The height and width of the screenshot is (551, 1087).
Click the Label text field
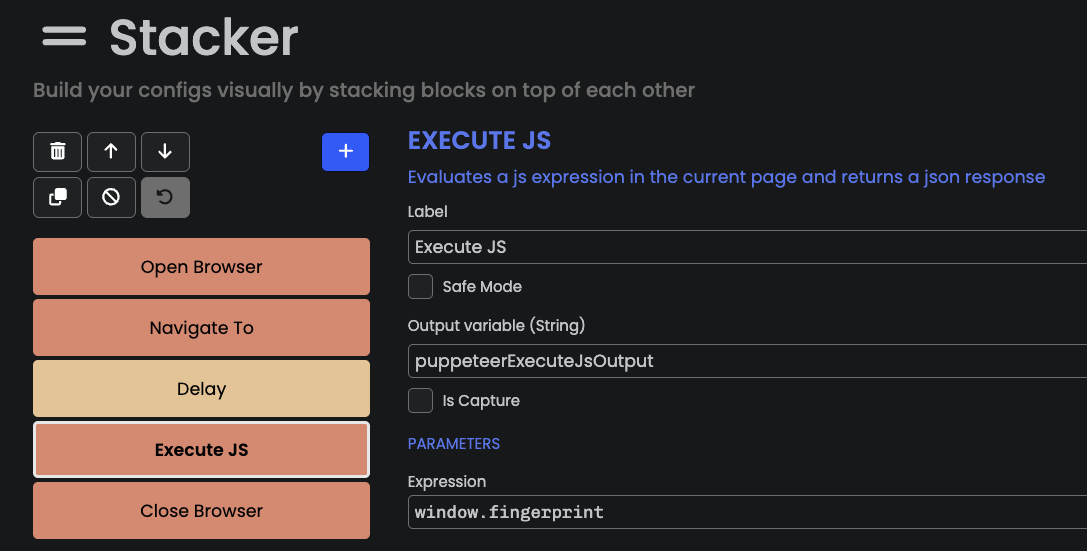click(x=747, y=247)
